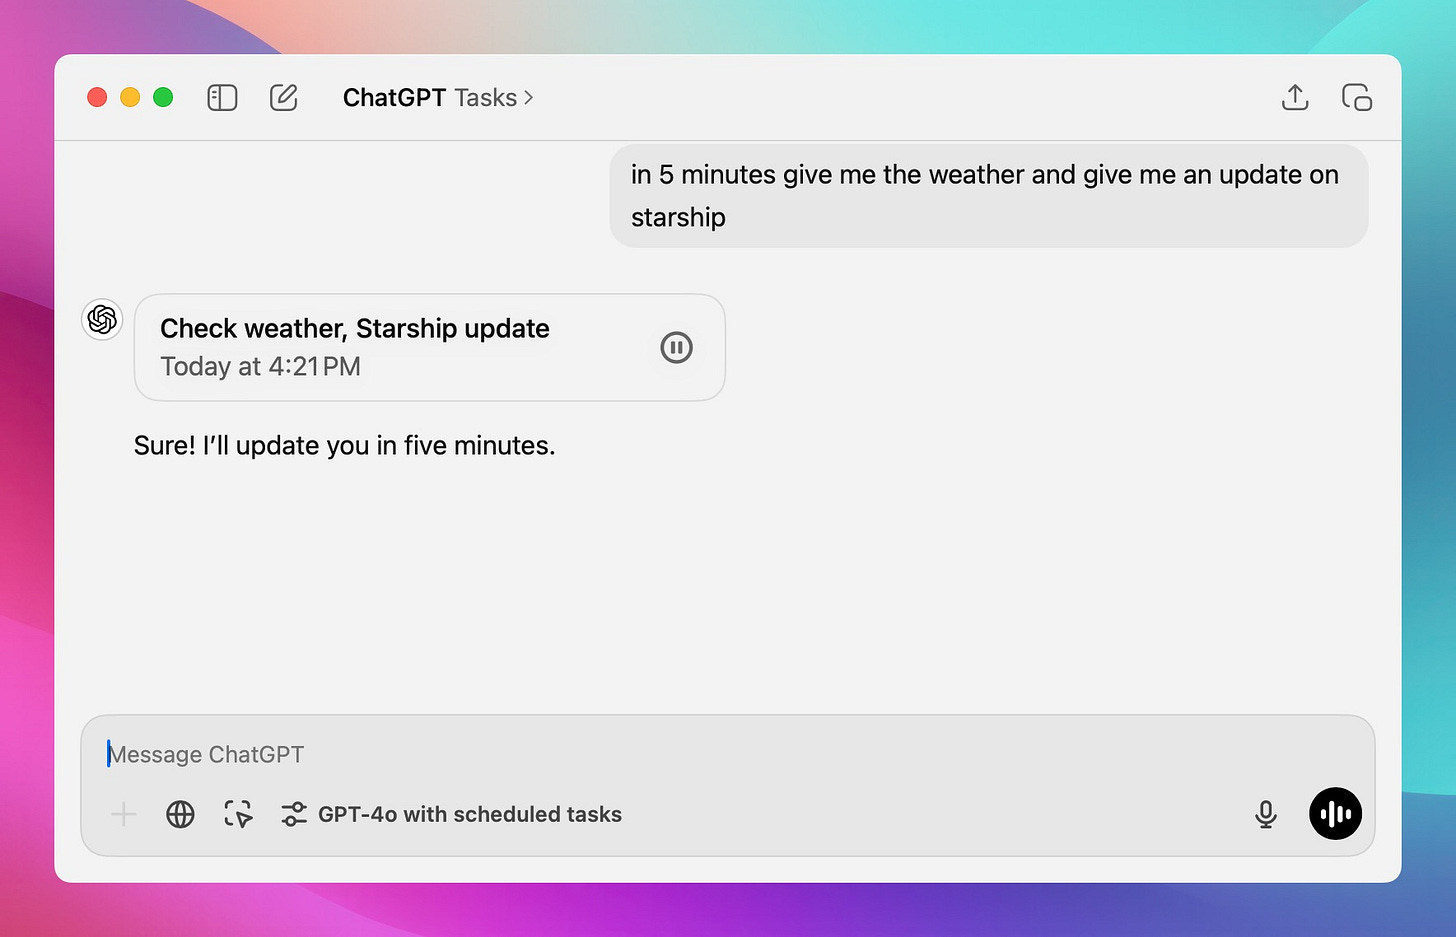Open companion window icon at top right
Image resolution: width=1456 pixels, height=937 pixels.
[1357, 97]
